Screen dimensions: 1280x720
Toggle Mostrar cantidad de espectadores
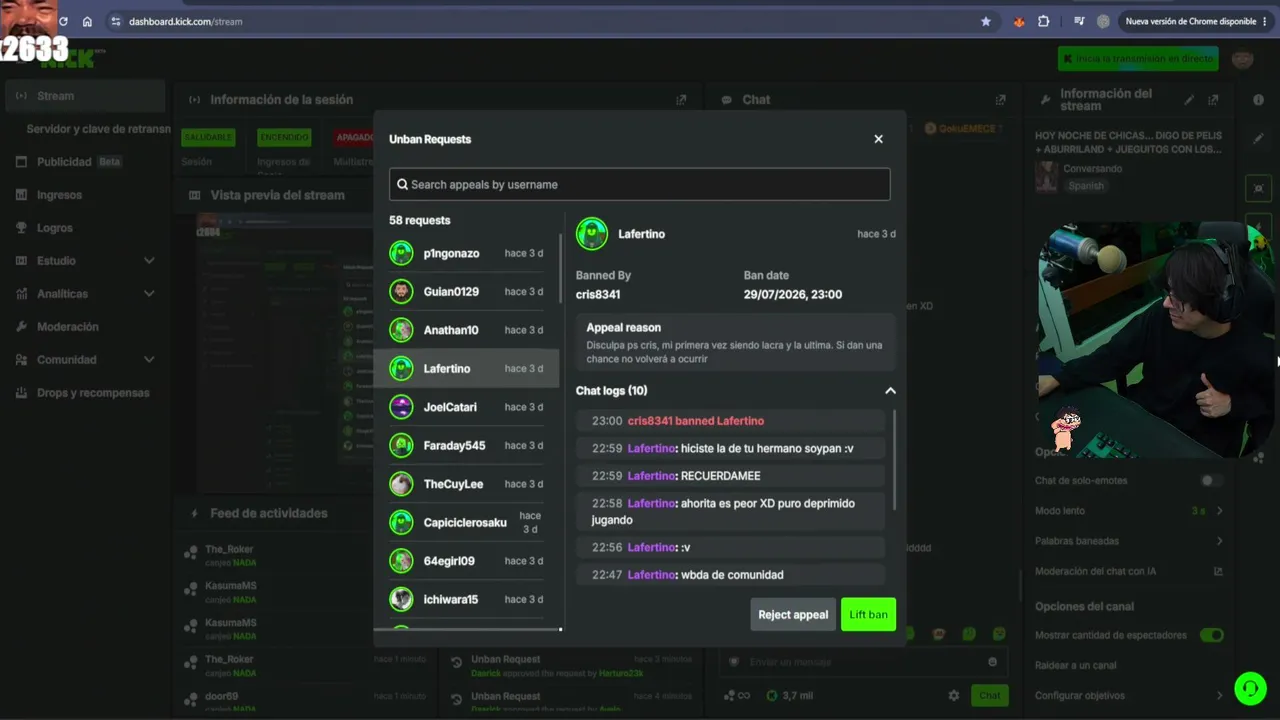[x=1211, y=635]
